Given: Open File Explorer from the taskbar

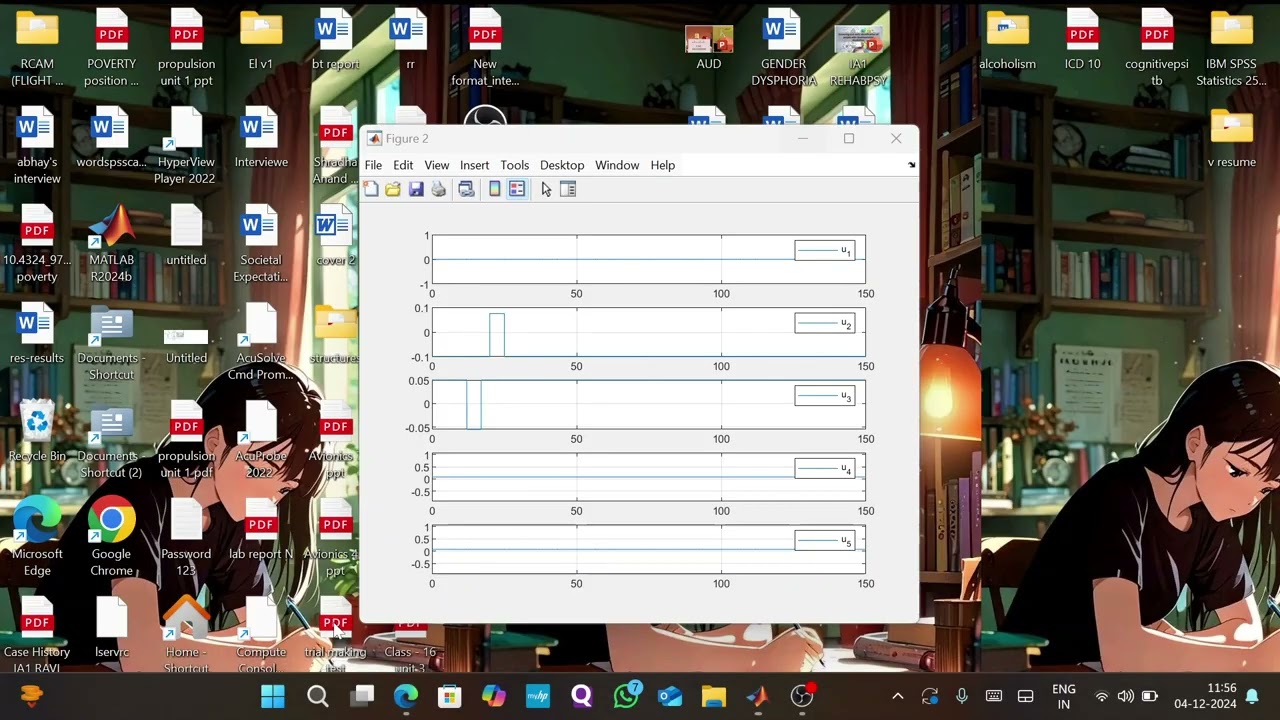Looking at the screenshot, I should (x=713, y=696).
